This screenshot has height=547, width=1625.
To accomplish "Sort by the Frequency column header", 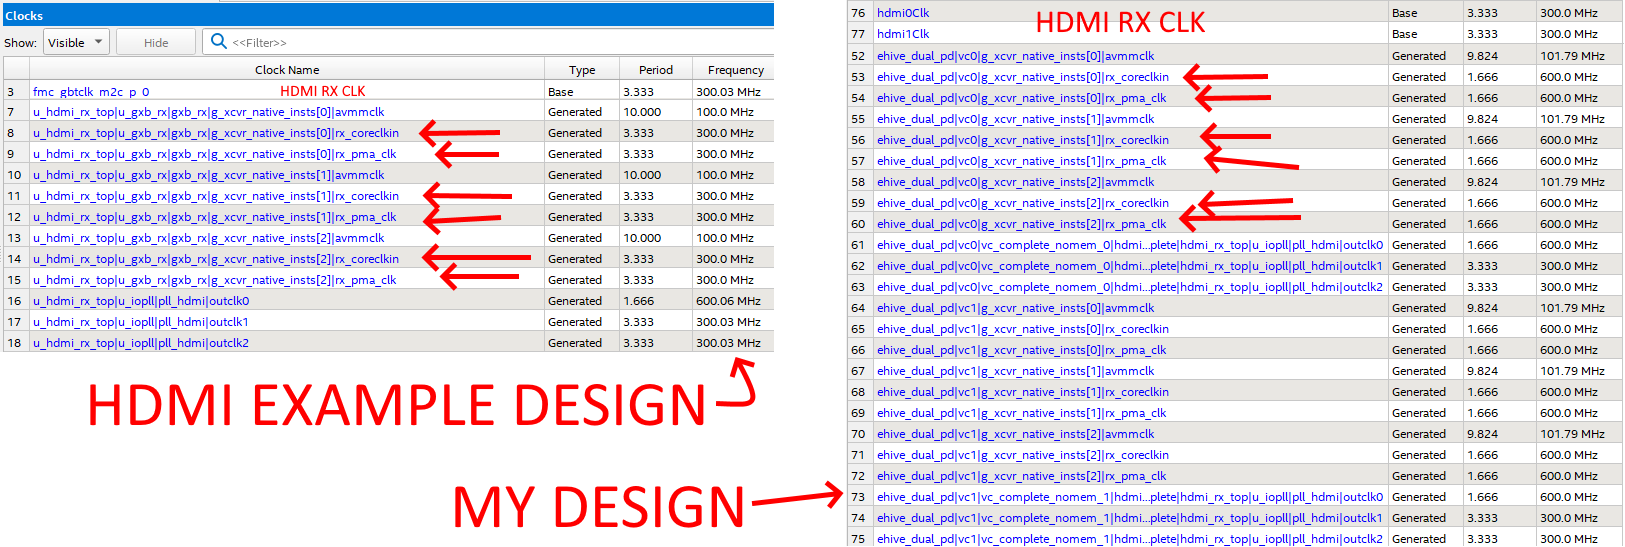I will click(x=735, y=70).
